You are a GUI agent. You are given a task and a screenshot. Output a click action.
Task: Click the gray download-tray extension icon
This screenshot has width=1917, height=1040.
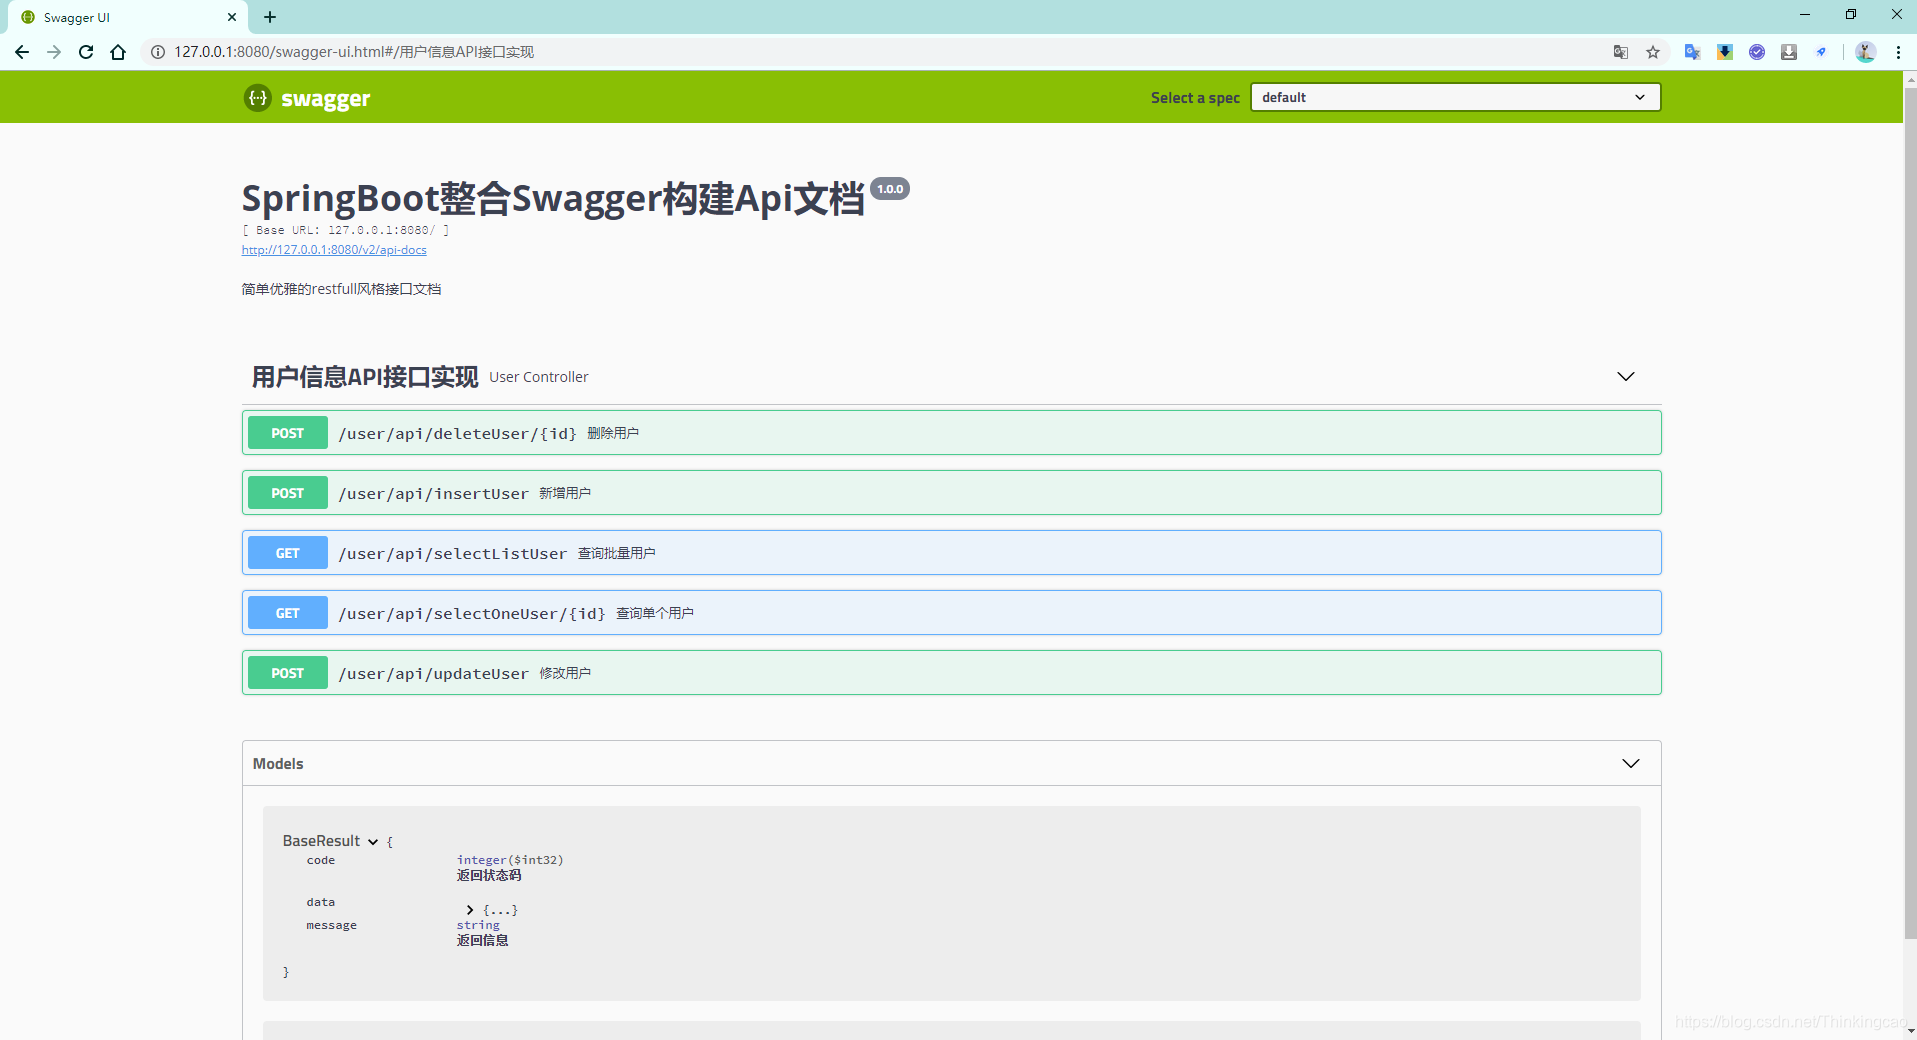pyautogui.click(x=1789, y=52)
